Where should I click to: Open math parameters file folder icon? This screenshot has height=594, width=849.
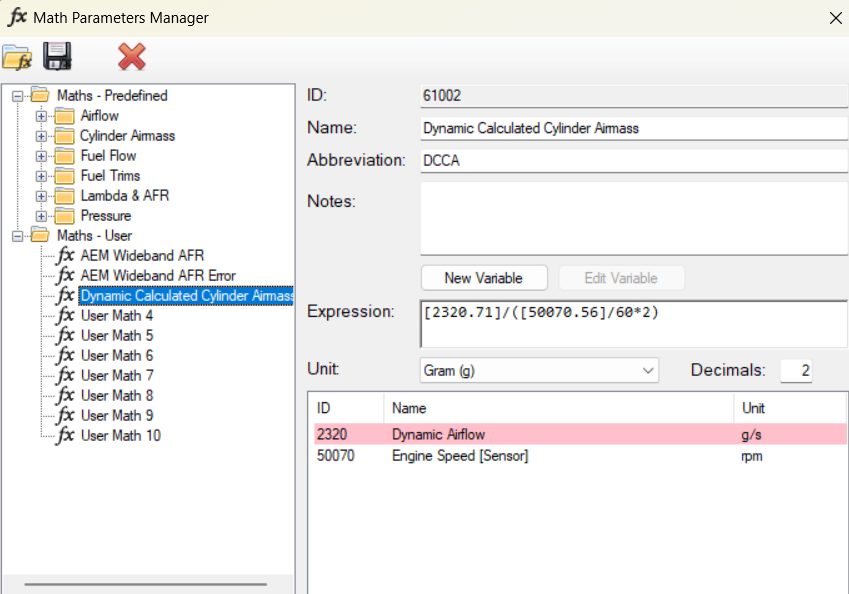pyautogui.click(x=17, y=57)
